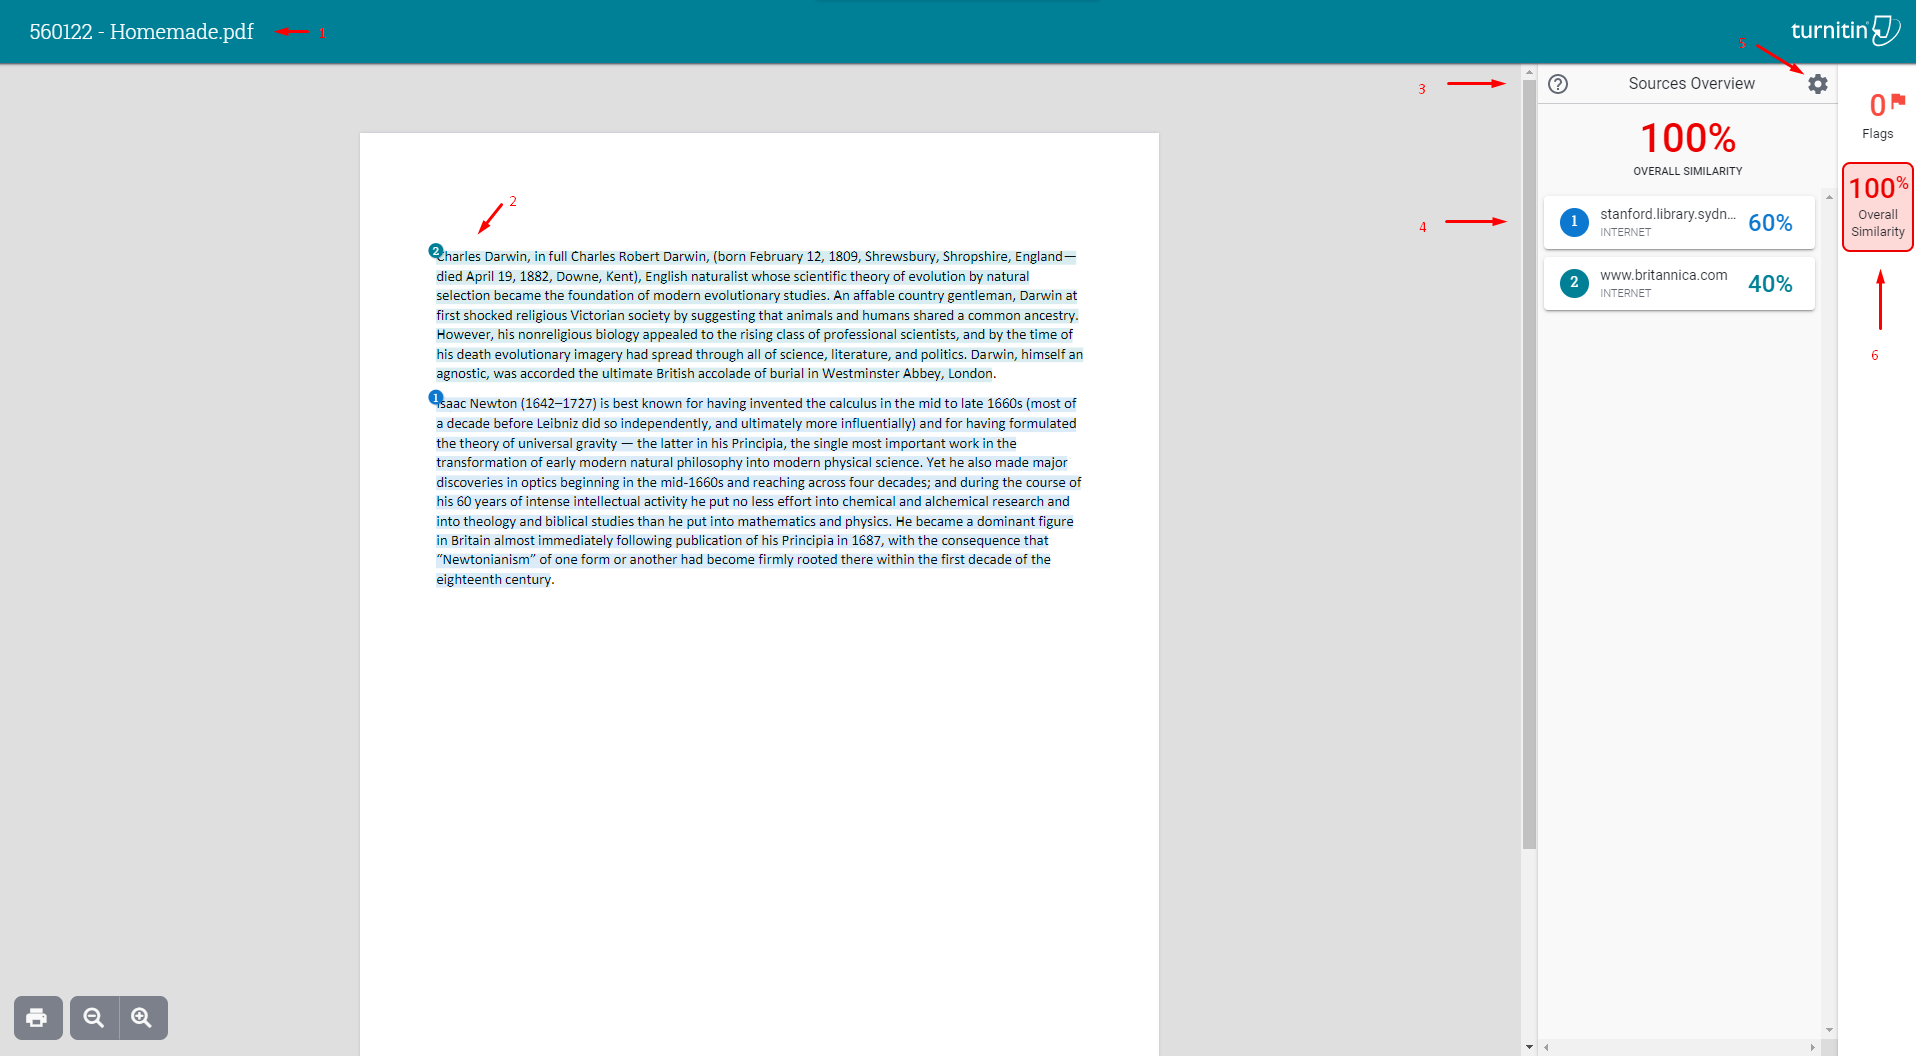Image resolution: width=1916 pixels, height=1056 pixels.
Task: Open the print dialog
Action: pos(37,1017)
